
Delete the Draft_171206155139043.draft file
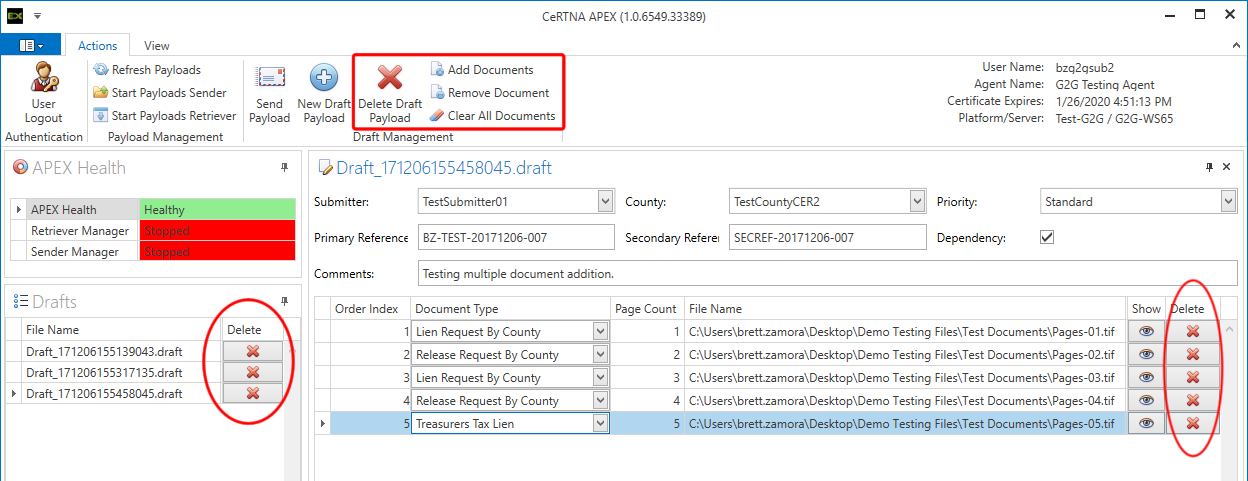tap(252, 351)
